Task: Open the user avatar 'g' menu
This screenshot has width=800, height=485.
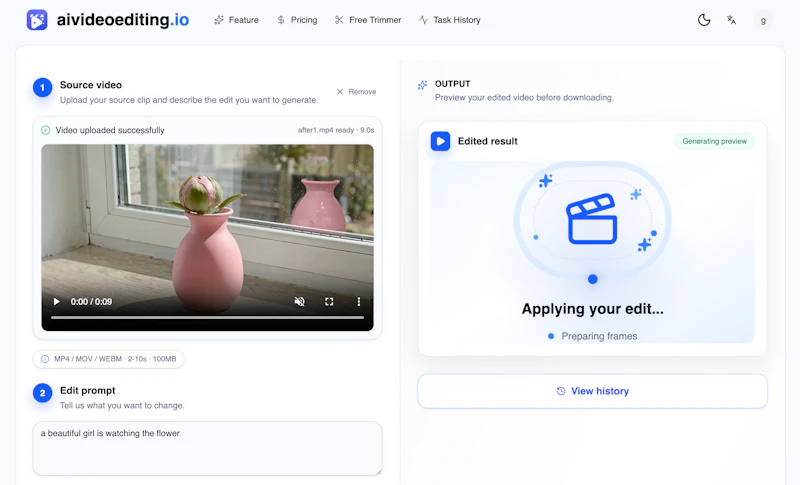Action: (763, 20)
